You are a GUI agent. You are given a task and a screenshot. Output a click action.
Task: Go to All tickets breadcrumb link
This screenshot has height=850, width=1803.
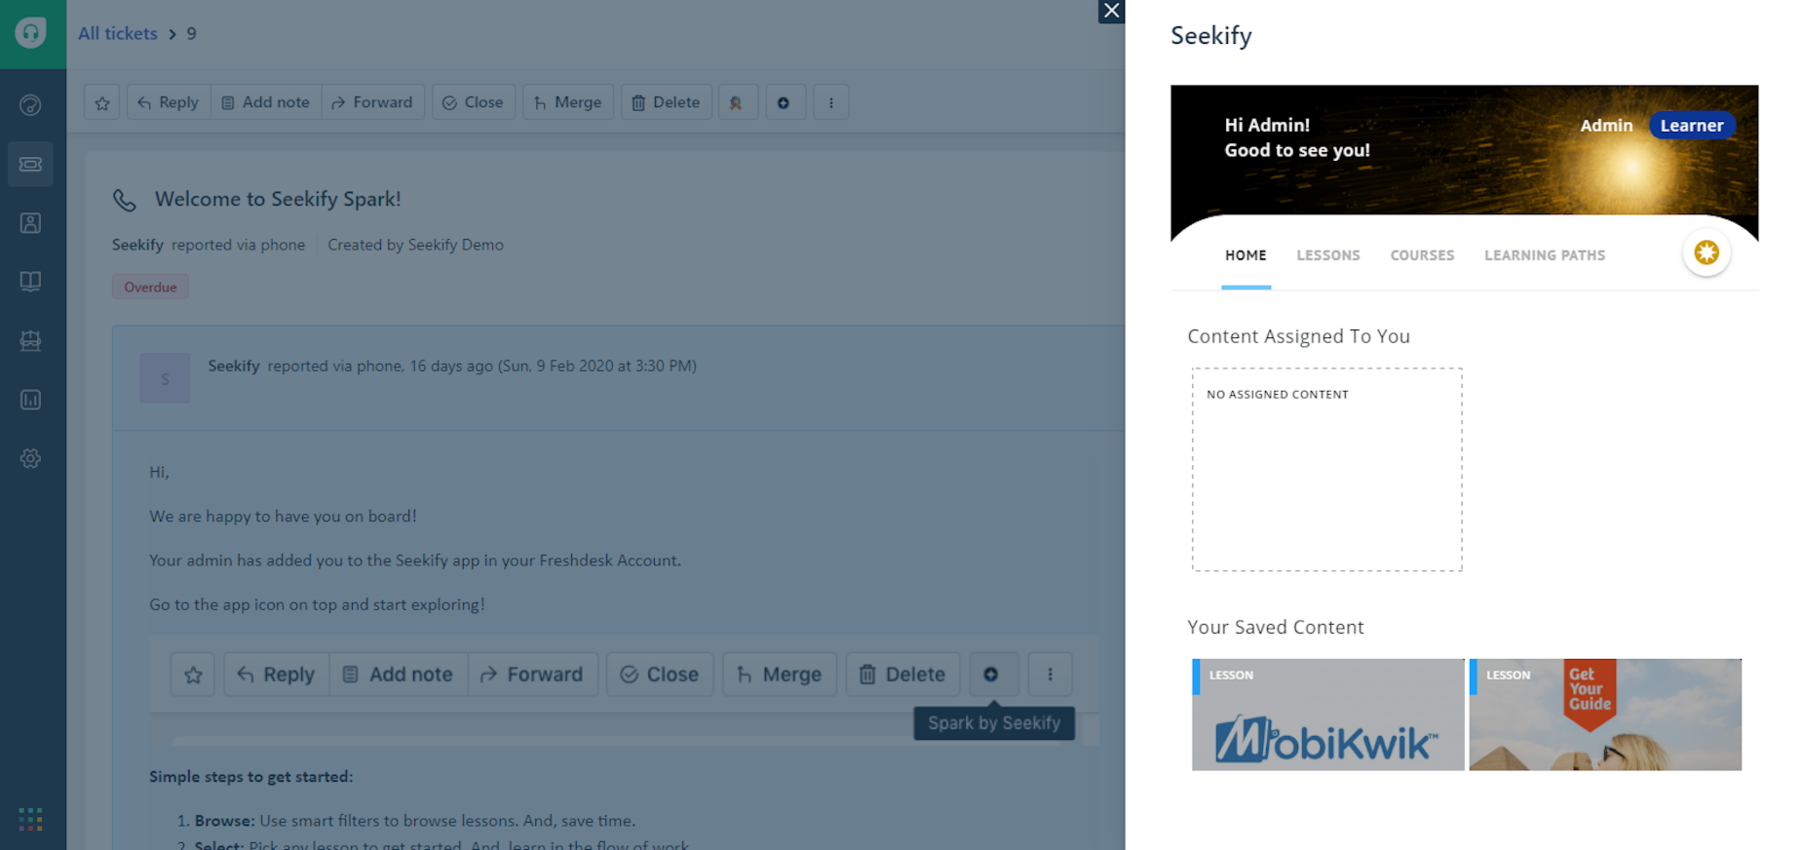(118, 34)
